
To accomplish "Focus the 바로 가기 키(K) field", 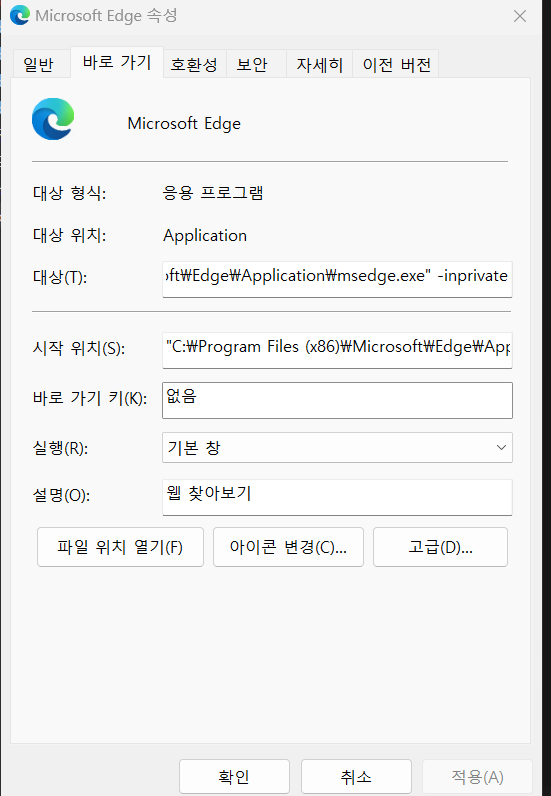I will click(x=337, y=401).
